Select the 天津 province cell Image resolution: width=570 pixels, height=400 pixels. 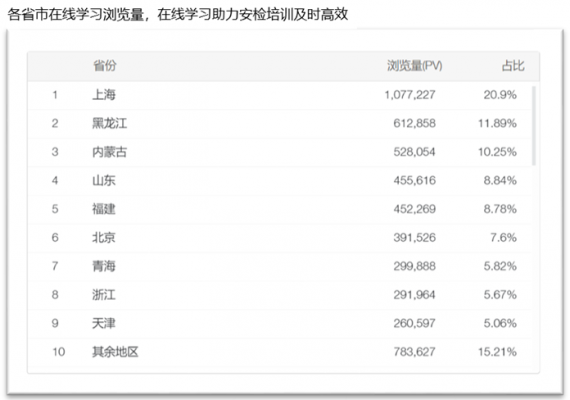point(104,323)
